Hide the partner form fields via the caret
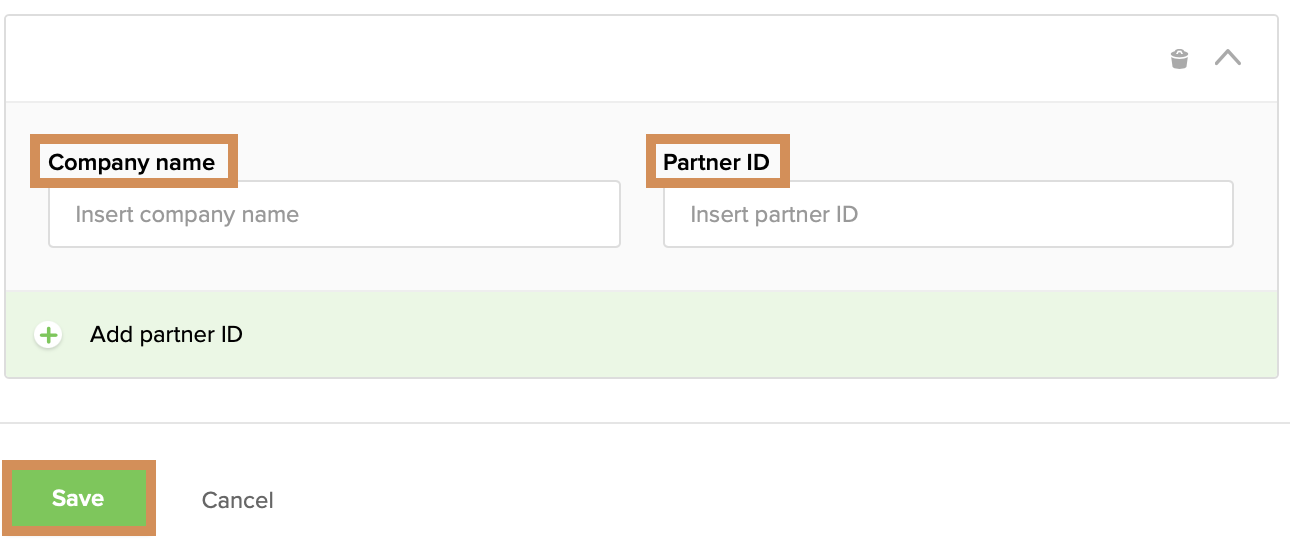 tap(1228, 58)
